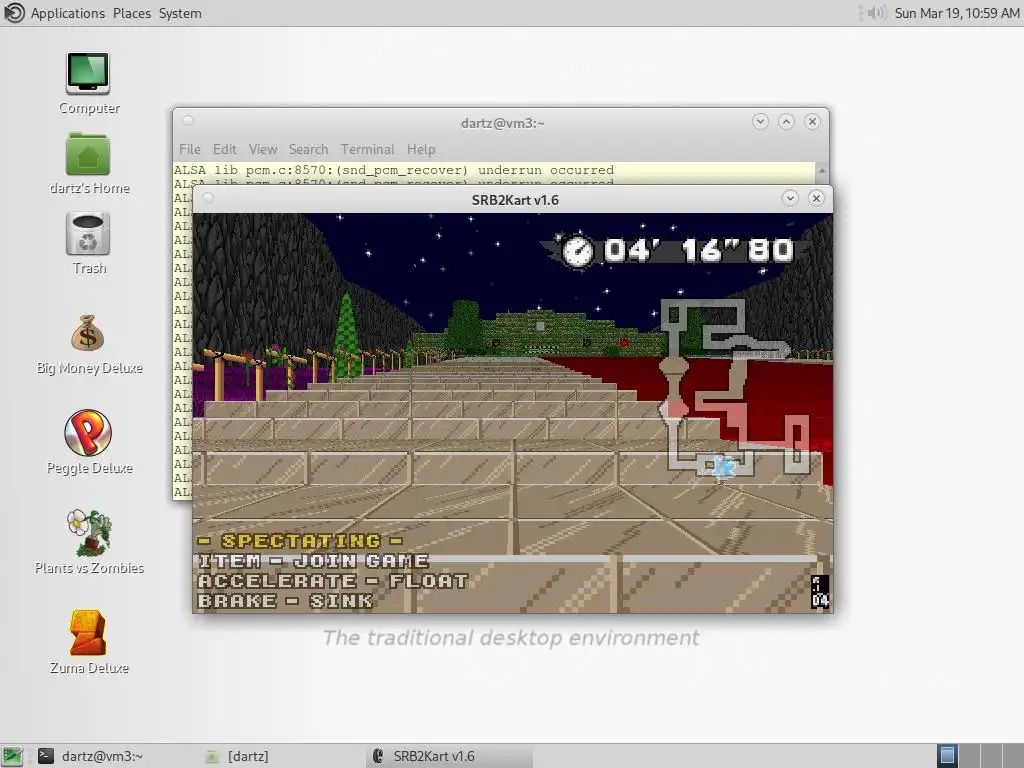Viewport: 1024px width, 768px height.
Task: Click the ACCELERATE - FLOAT text
Action: pos(333,581)
